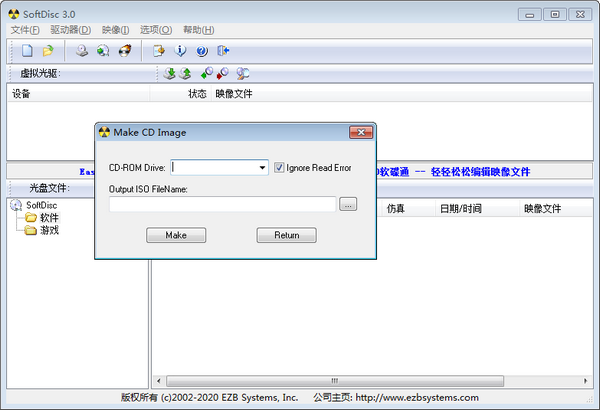Click the scrollbar right arrow

pos(585,381)
